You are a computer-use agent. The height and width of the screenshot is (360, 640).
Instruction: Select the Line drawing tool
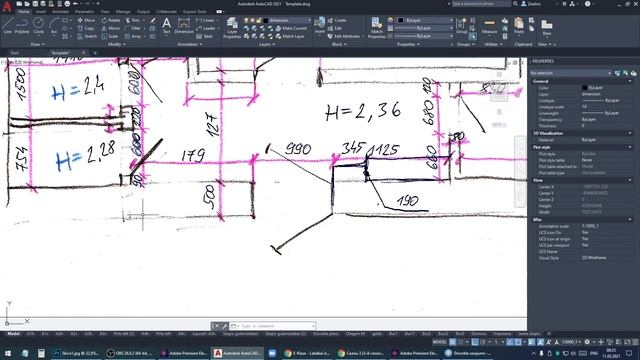8,25
